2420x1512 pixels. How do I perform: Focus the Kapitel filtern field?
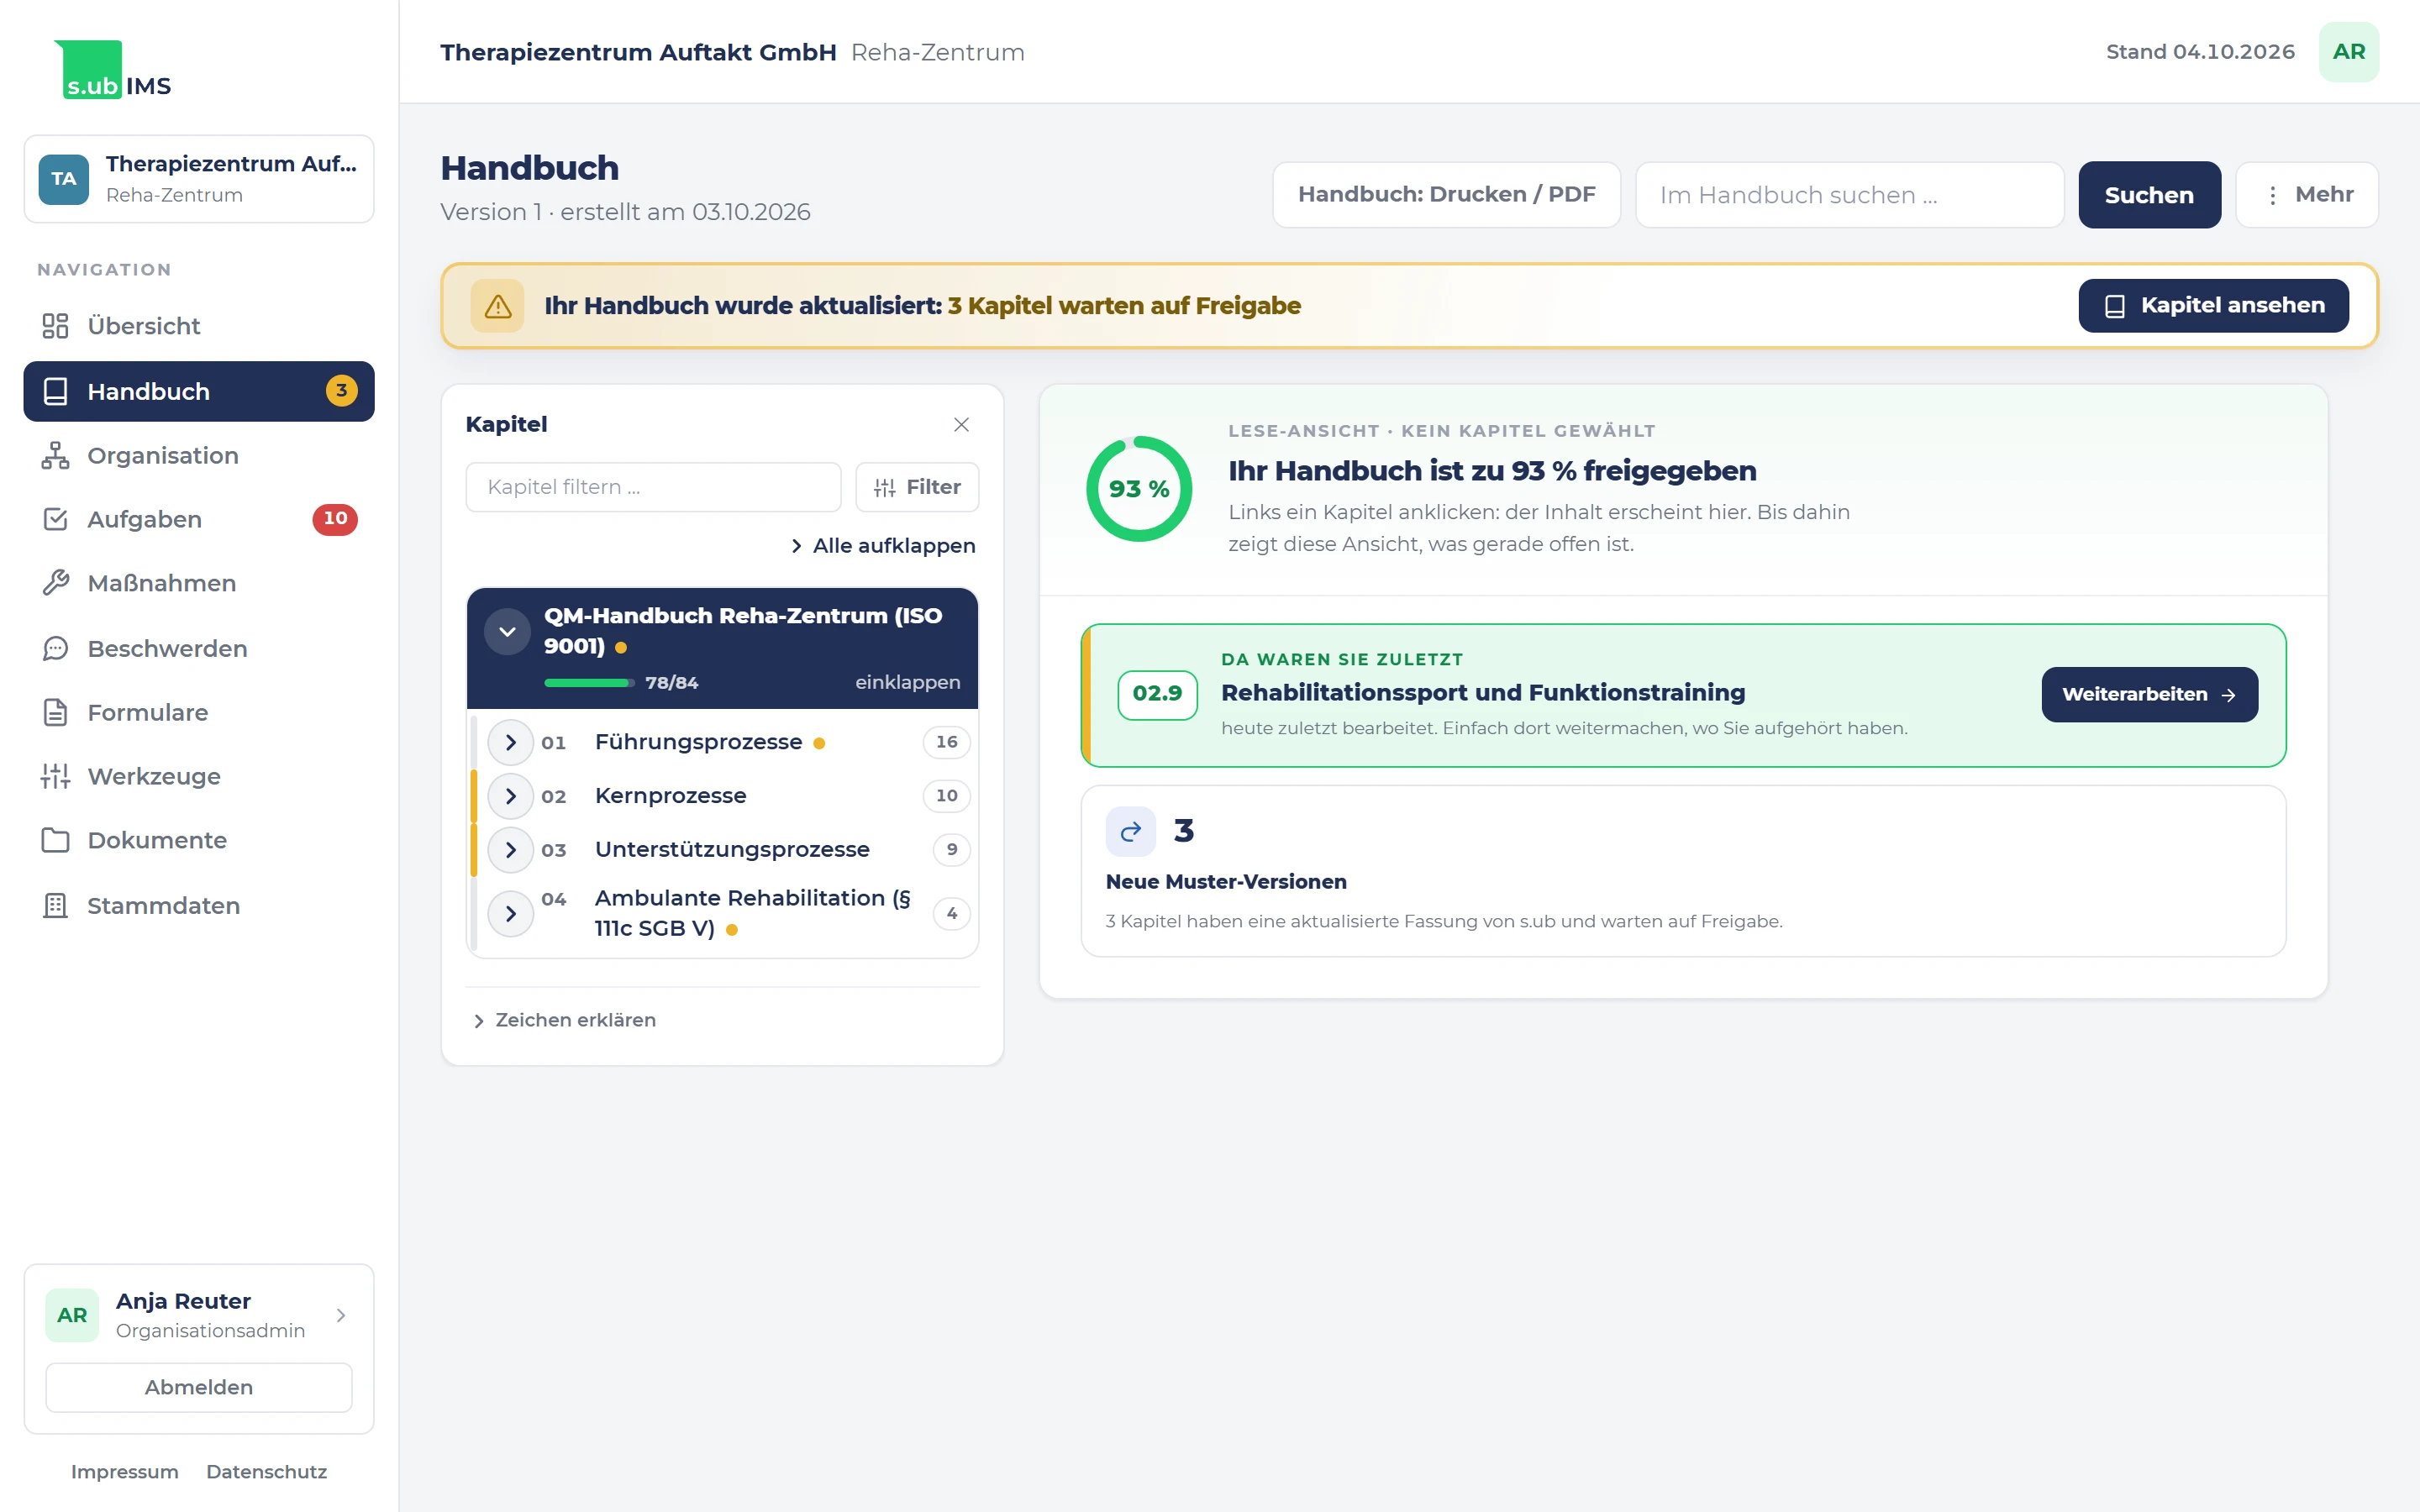coord(653,487)
